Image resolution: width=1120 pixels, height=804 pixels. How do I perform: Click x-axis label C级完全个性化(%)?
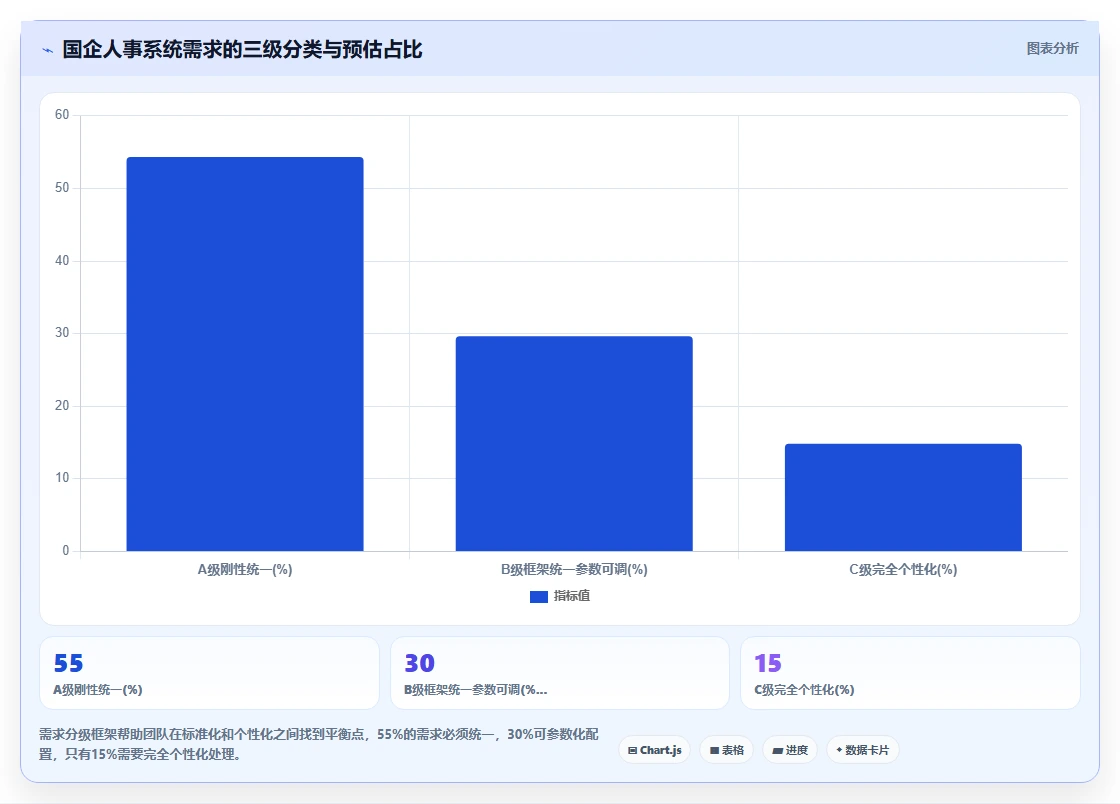(x=904, y=570)
